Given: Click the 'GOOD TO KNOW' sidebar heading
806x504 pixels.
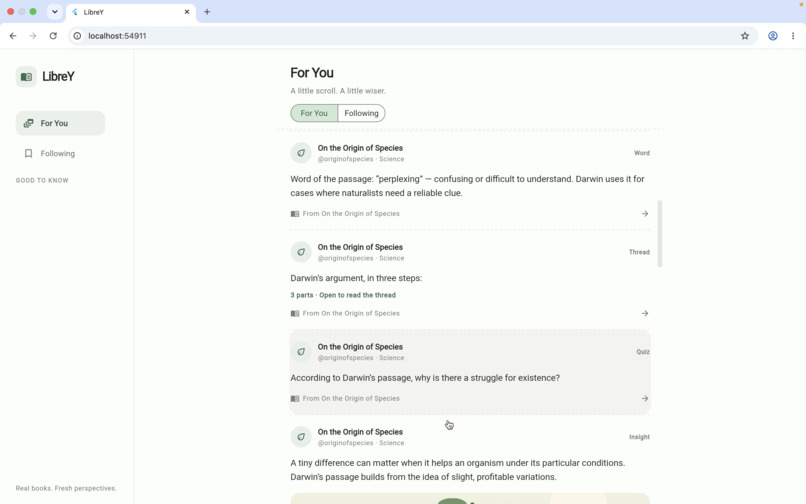Looking at the screenshot, I should pos(42,181).
